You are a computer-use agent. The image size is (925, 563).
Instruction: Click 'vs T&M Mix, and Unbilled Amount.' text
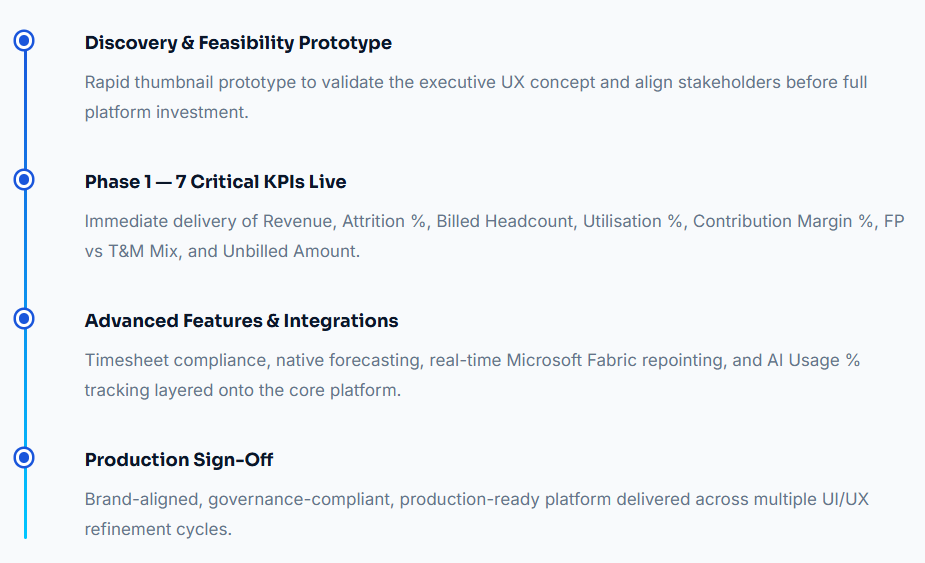pyautogui.click(x=222, y=251)
